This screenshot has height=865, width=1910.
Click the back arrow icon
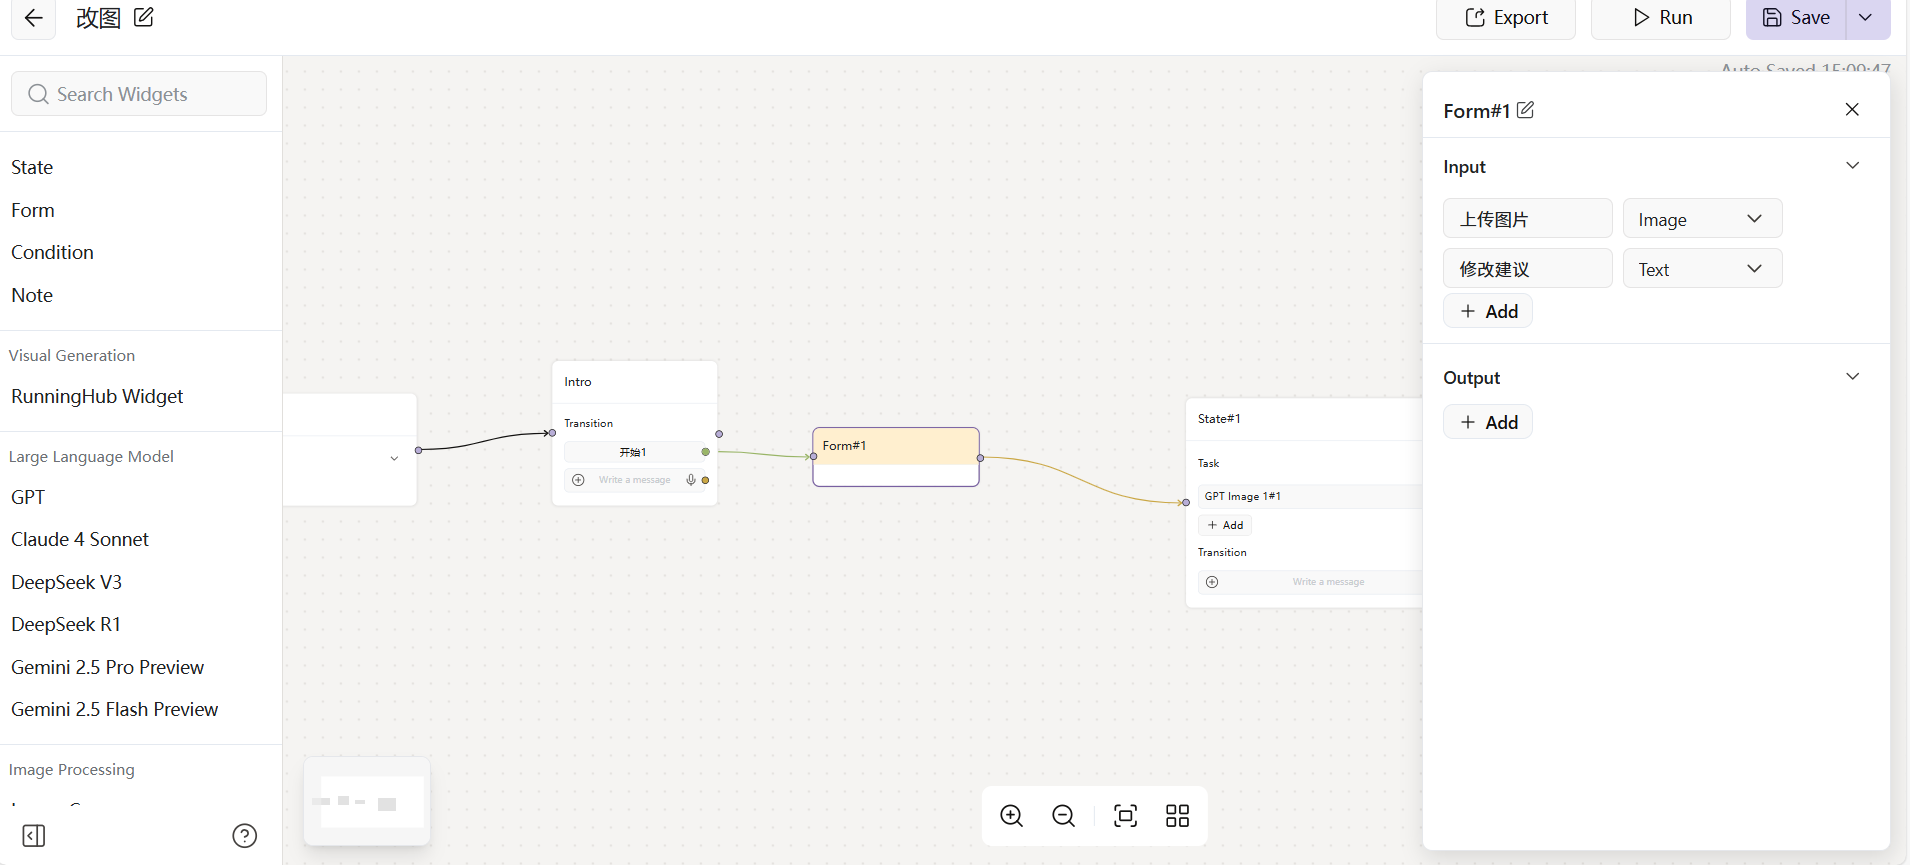33,18
